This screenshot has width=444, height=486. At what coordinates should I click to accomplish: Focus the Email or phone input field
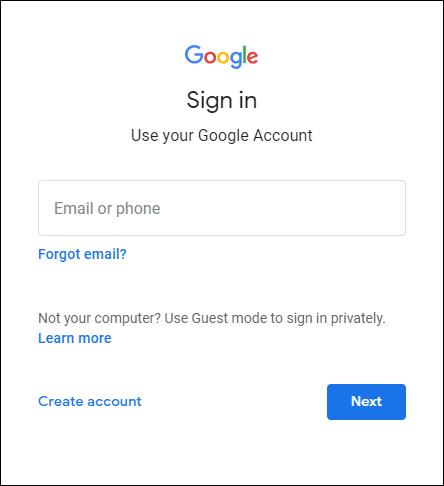[222, 208]
